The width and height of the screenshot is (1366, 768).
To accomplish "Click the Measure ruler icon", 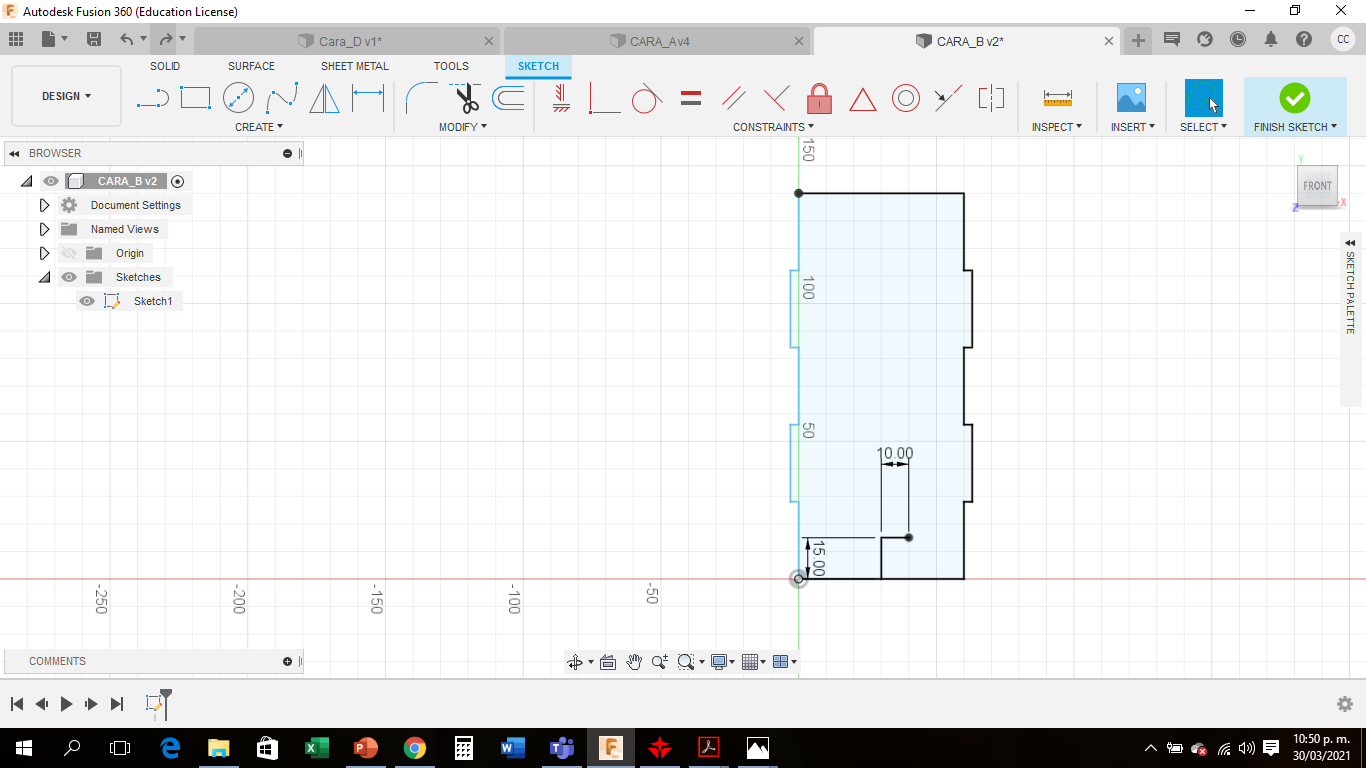I will coord(1057,98).
